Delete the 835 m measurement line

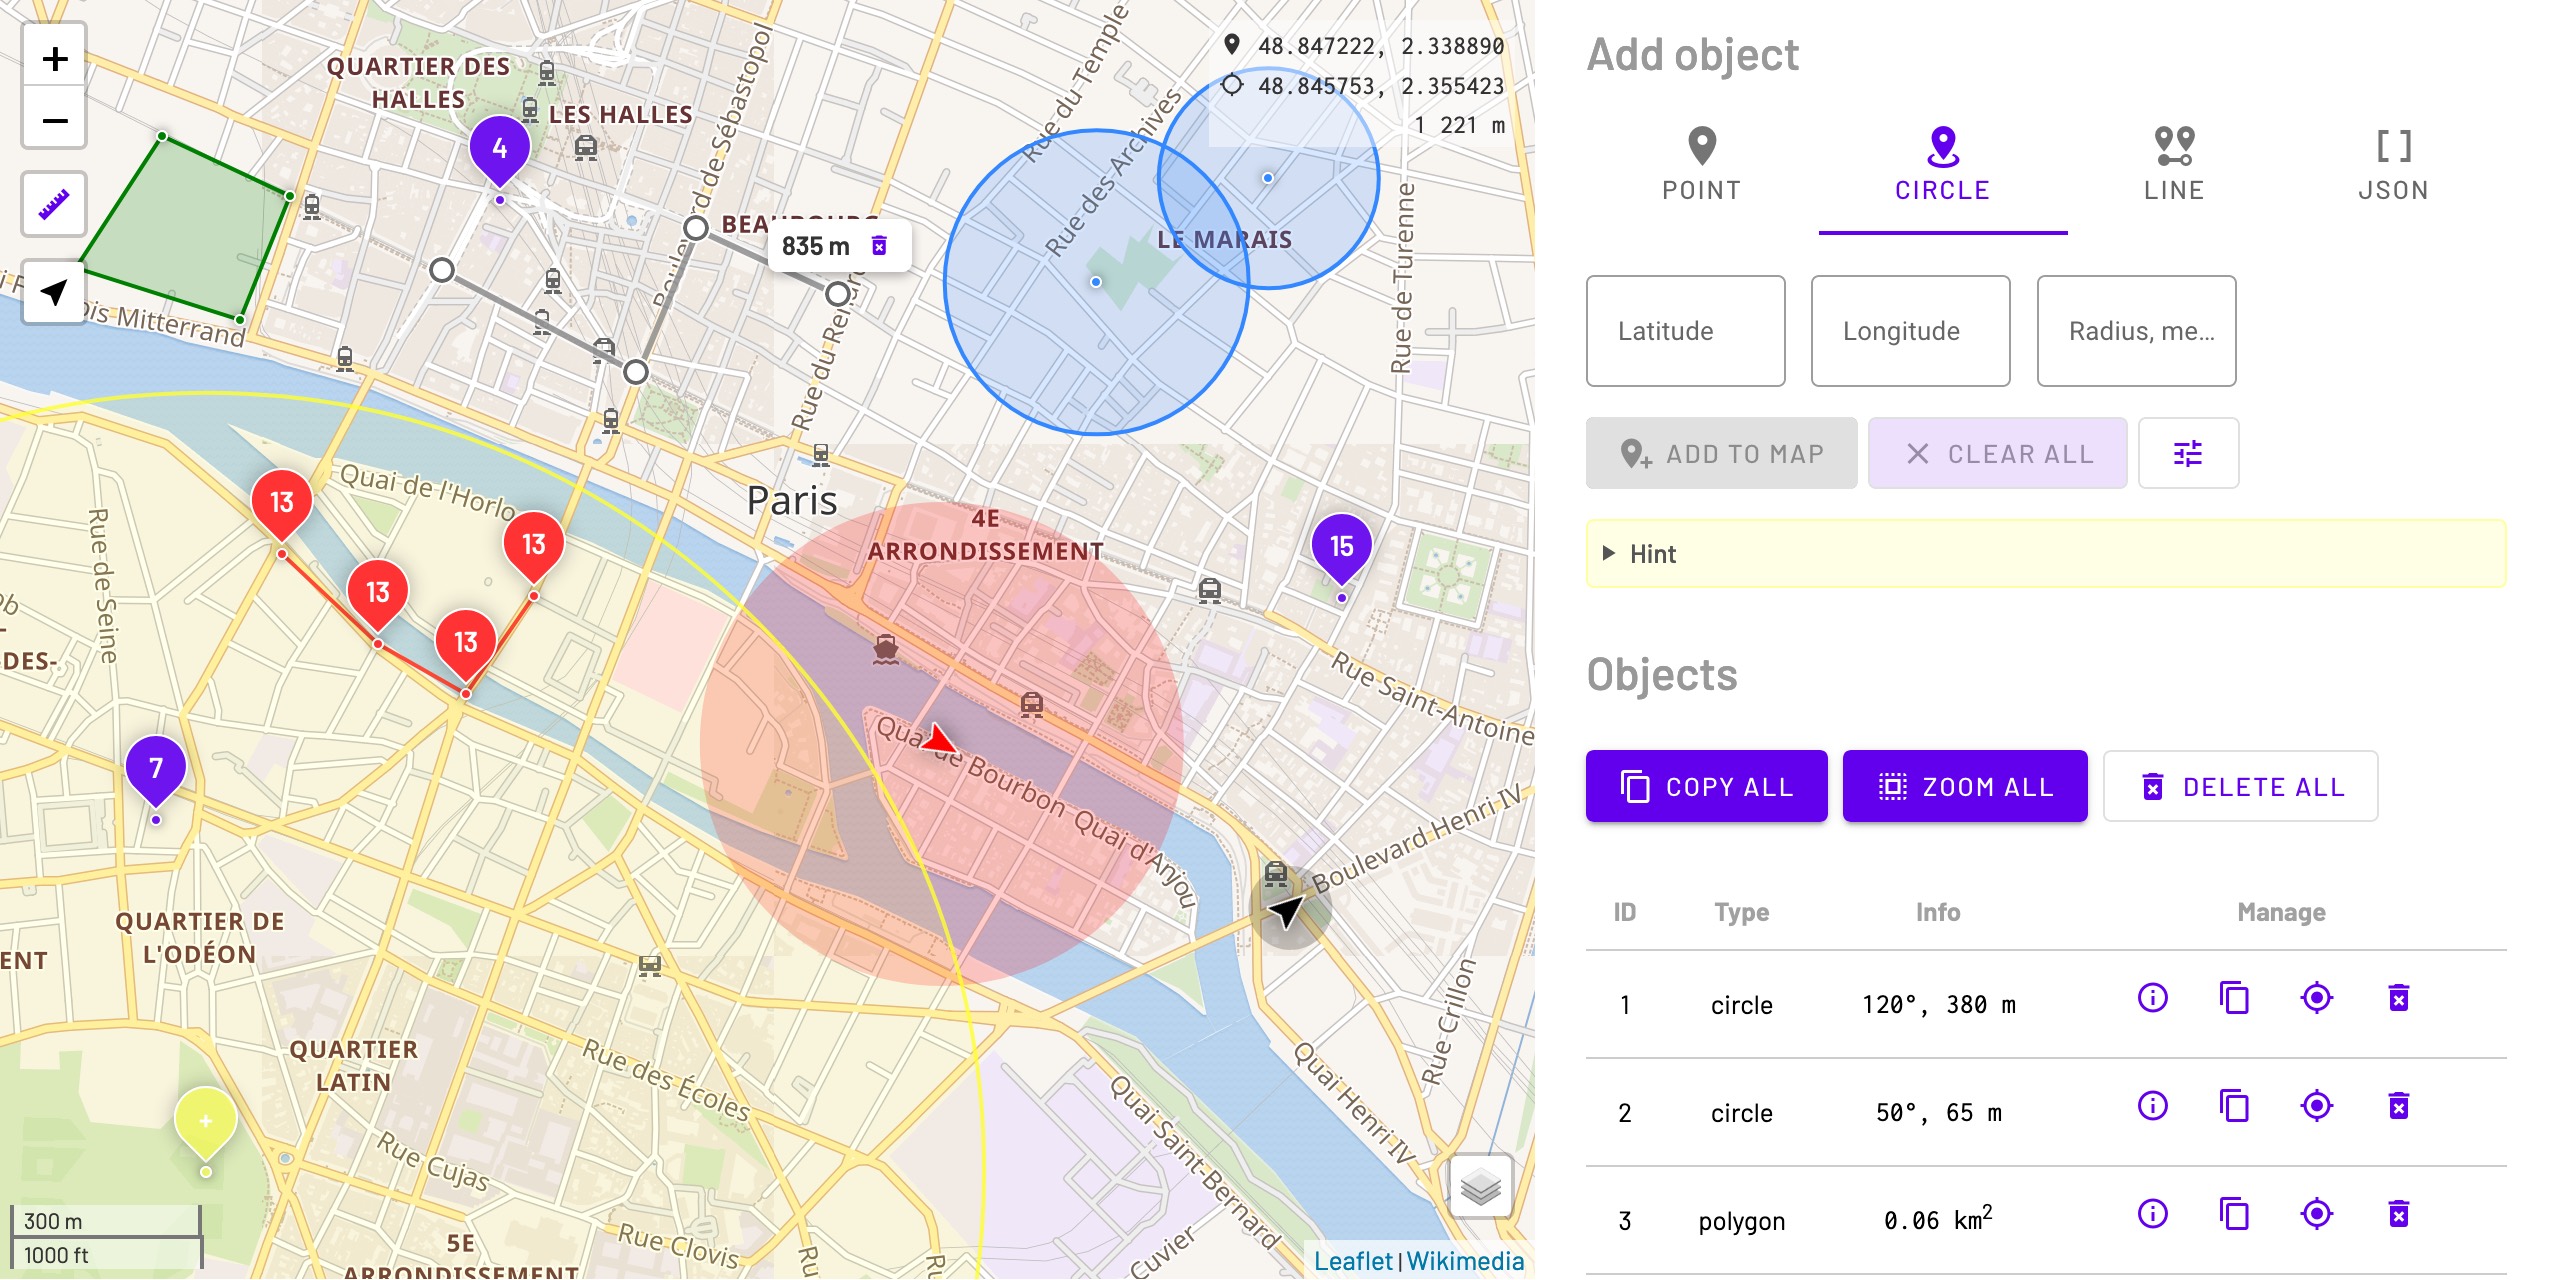coord(879,246)
